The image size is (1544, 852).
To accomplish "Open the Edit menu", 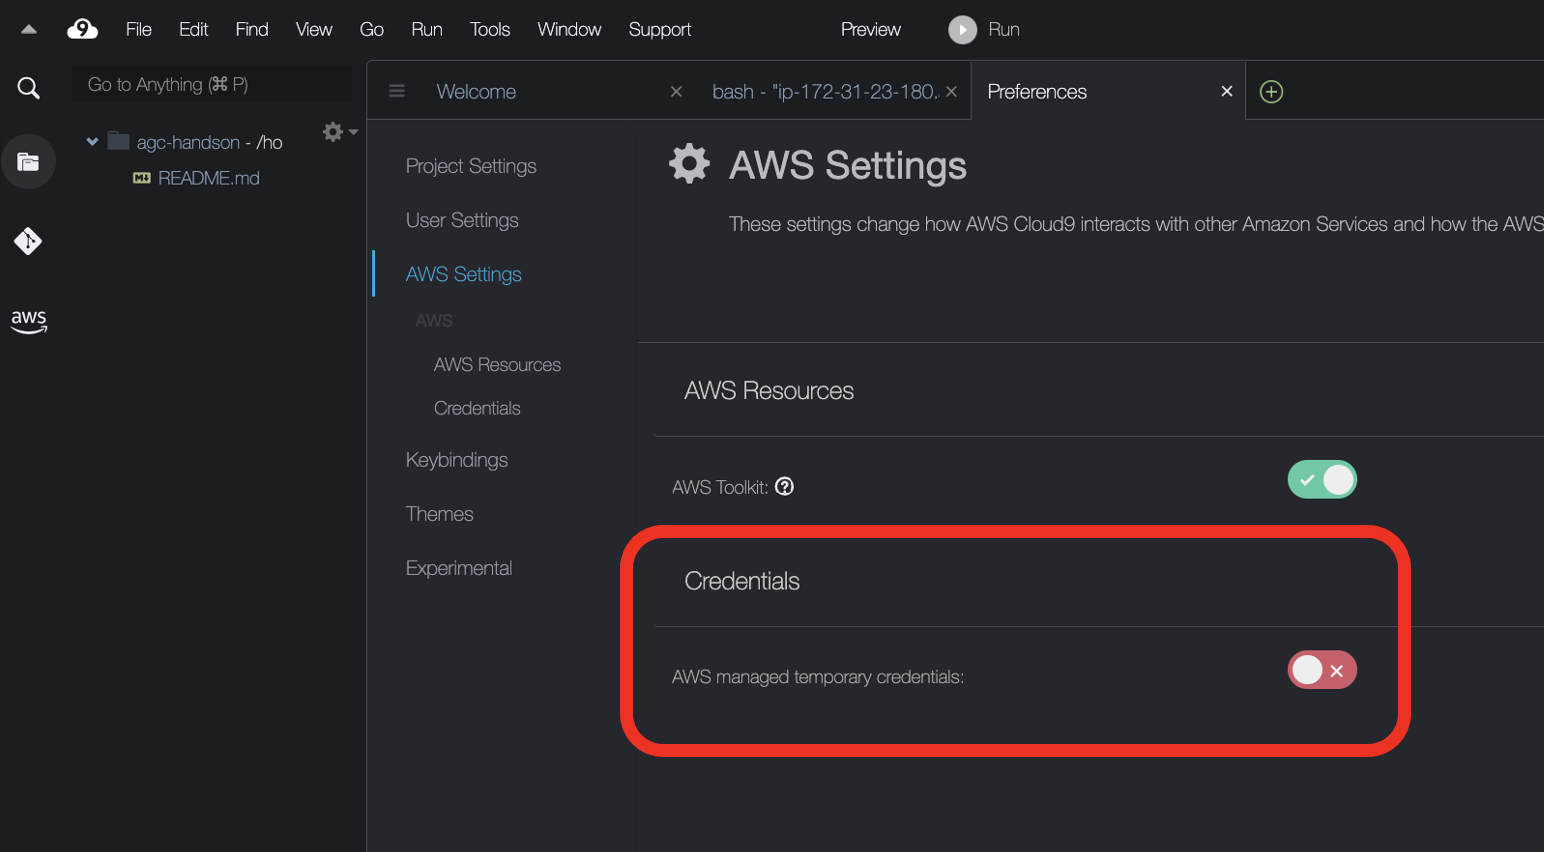I will point(193,30).
